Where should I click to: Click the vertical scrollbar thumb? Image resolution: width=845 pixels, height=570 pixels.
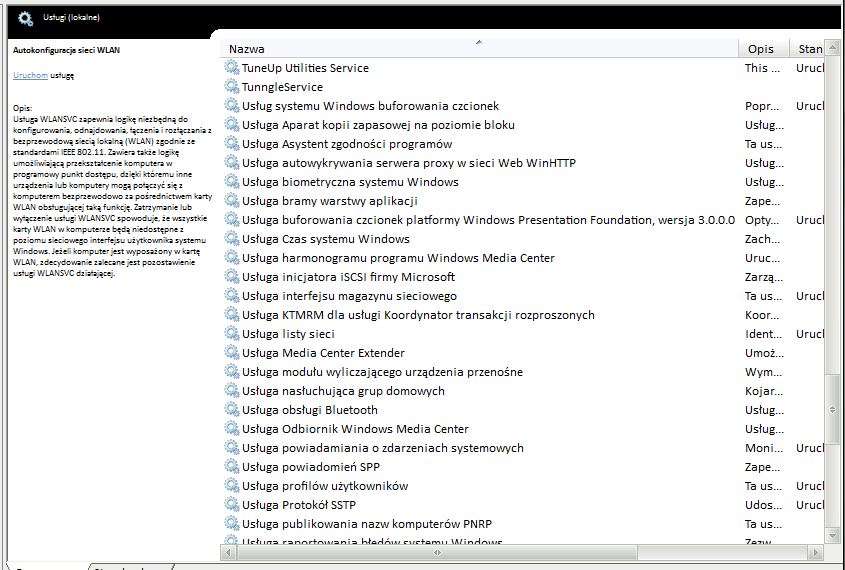point(833,410)
